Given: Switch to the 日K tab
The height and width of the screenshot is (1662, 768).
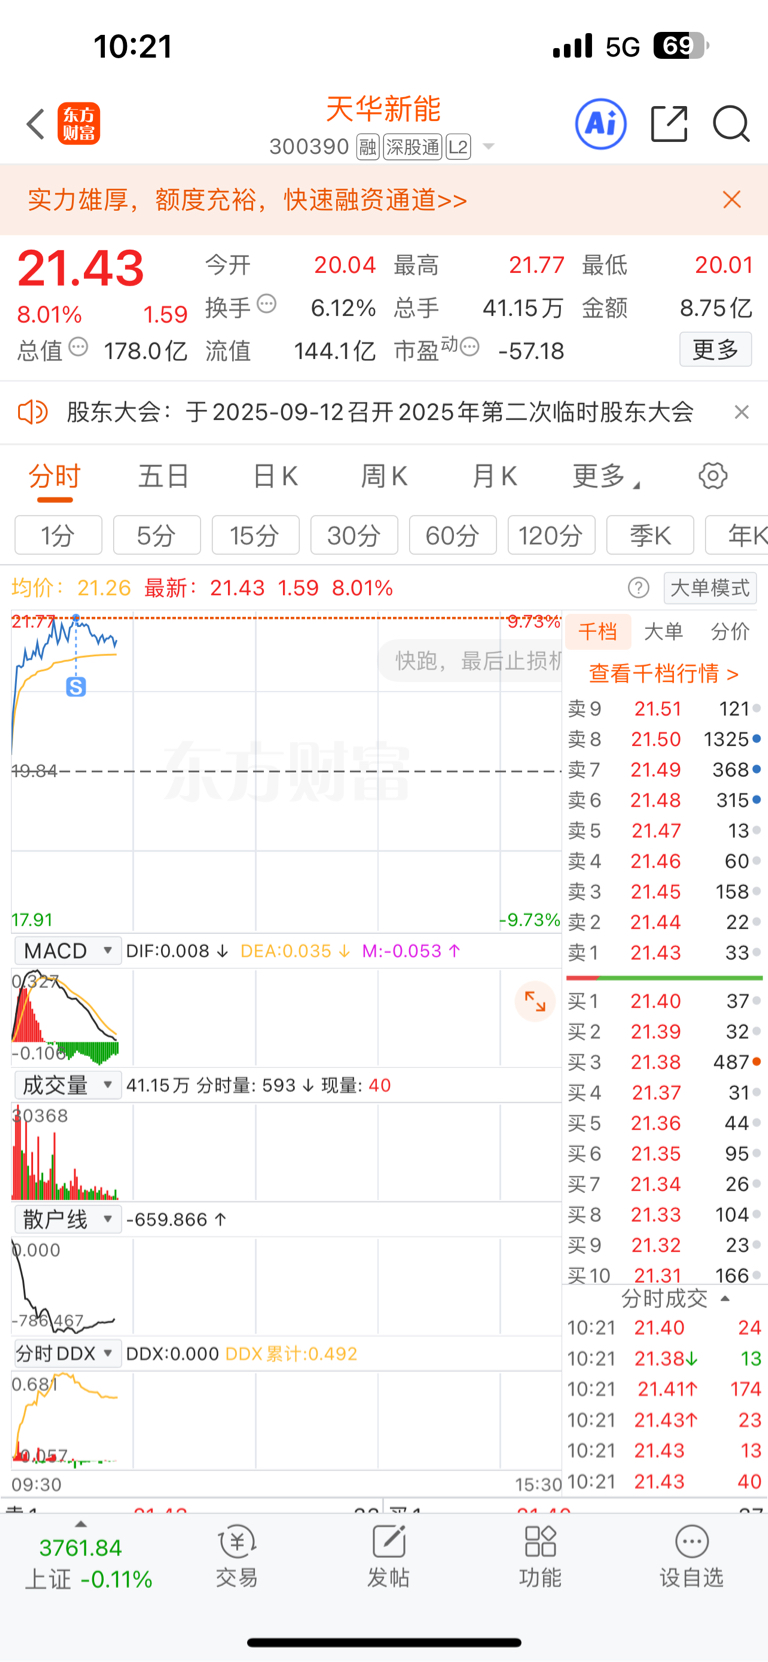Looking at the screenshot, I should (x=275, y=476).
